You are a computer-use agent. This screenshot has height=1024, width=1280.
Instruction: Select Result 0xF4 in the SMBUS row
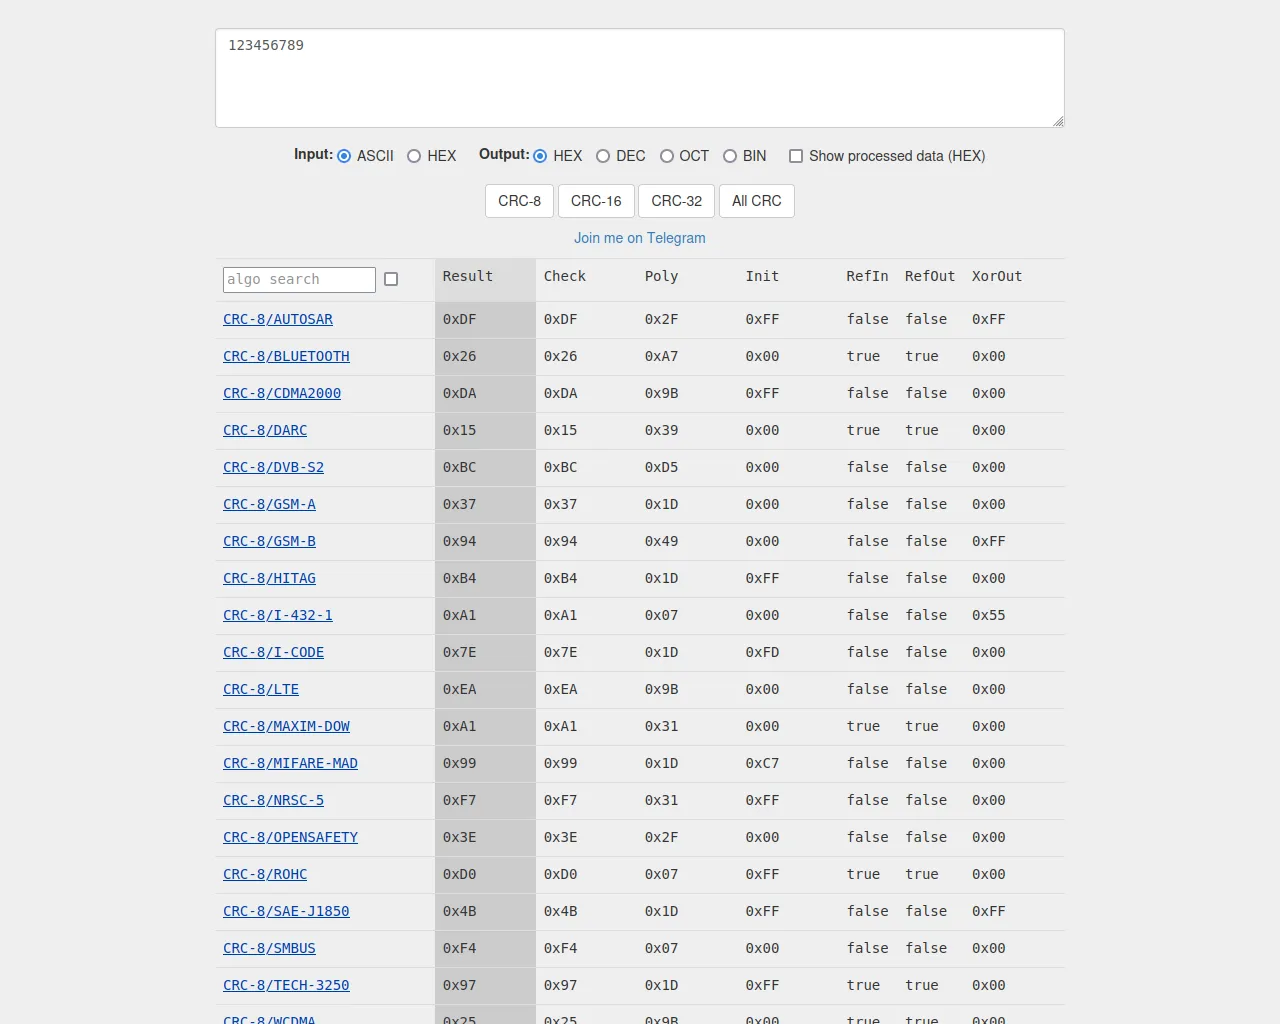[x=460, y=948]
